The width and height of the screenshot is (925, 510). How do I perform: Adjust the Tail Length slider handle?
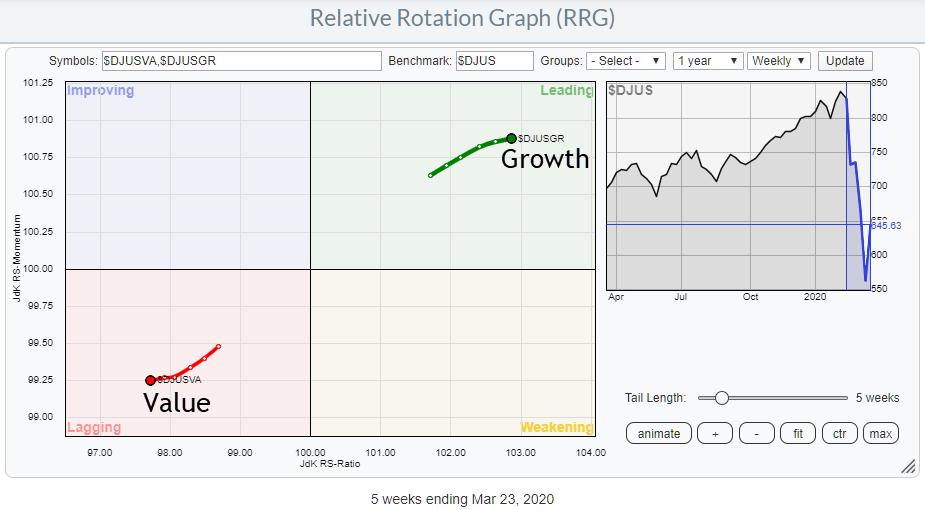[721, 398]
